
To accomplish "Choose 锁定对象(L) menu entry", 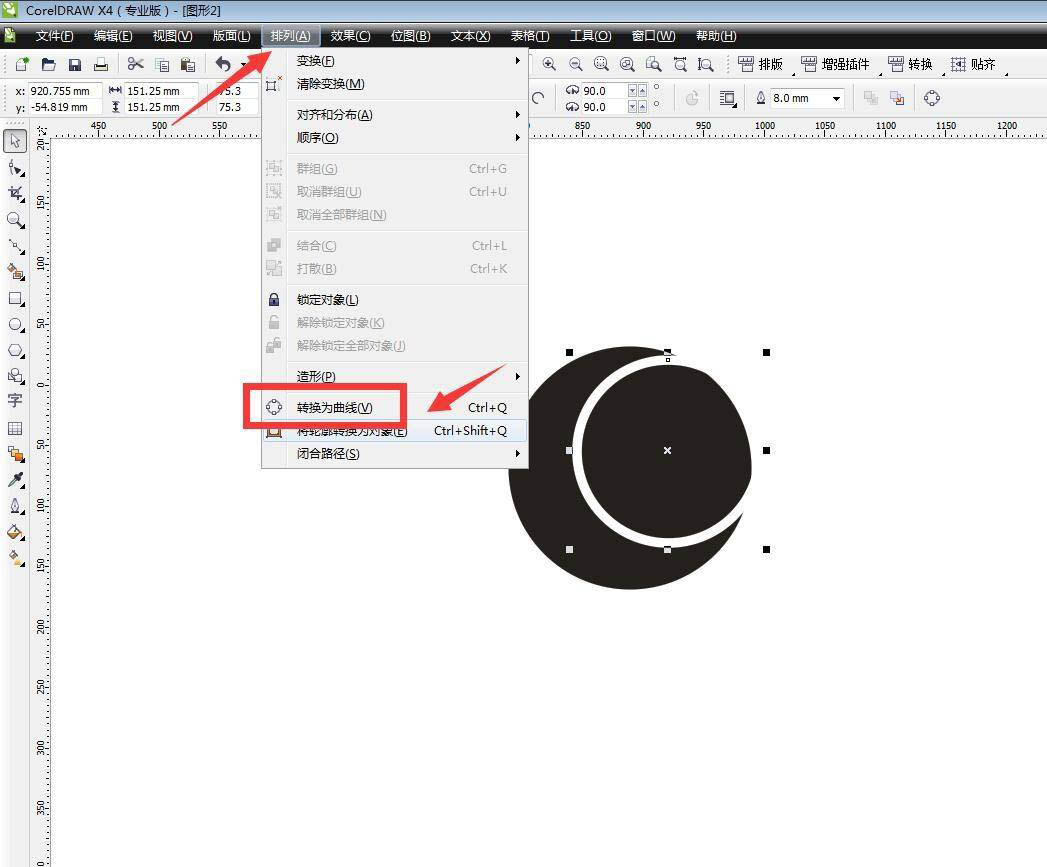I will pyautogui.click(x=395, y=300).
